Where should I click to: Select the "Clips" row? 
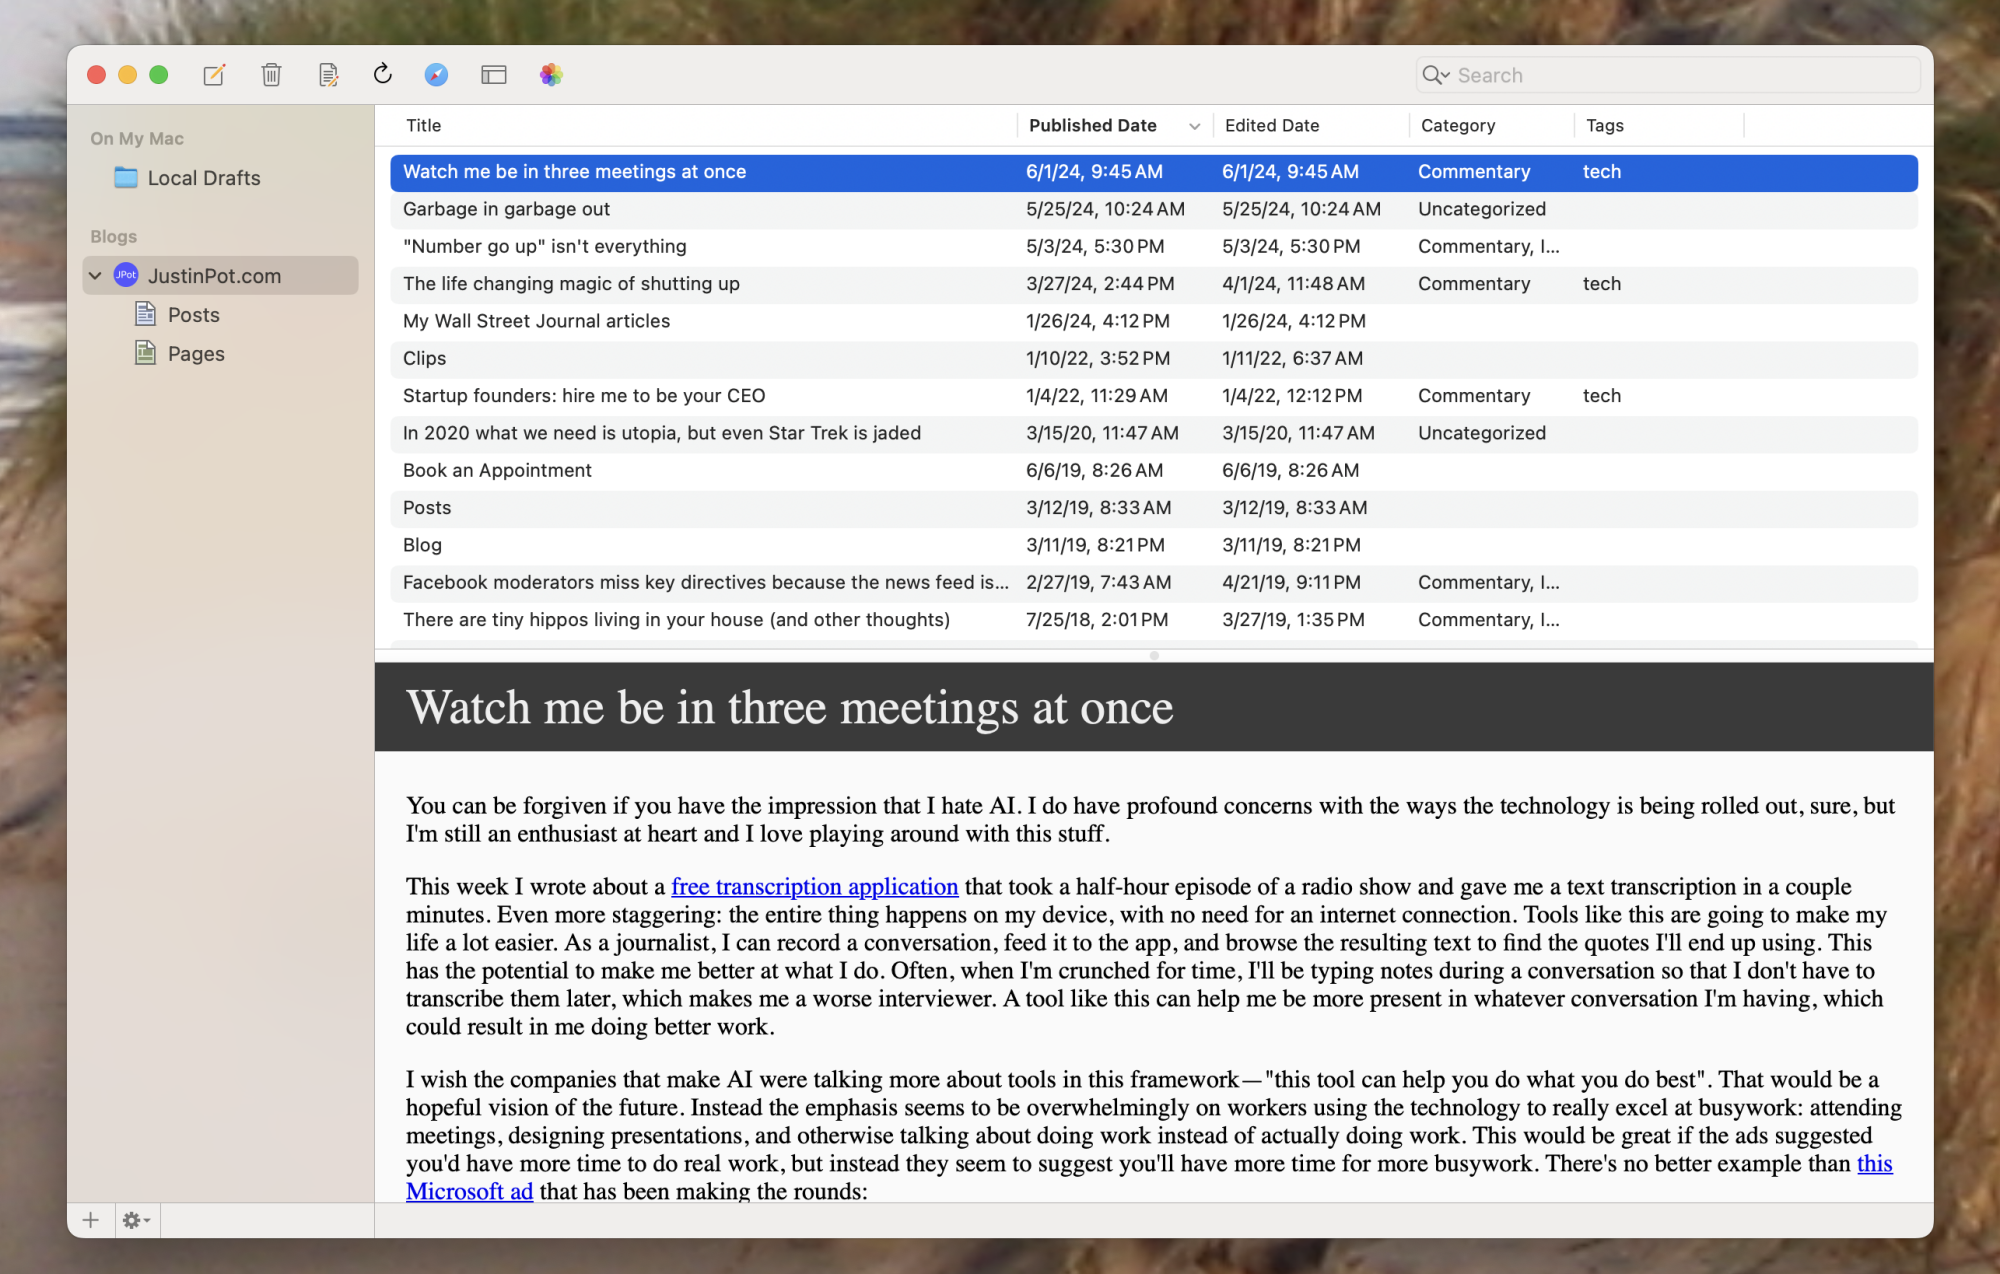tap(1154, 358)
